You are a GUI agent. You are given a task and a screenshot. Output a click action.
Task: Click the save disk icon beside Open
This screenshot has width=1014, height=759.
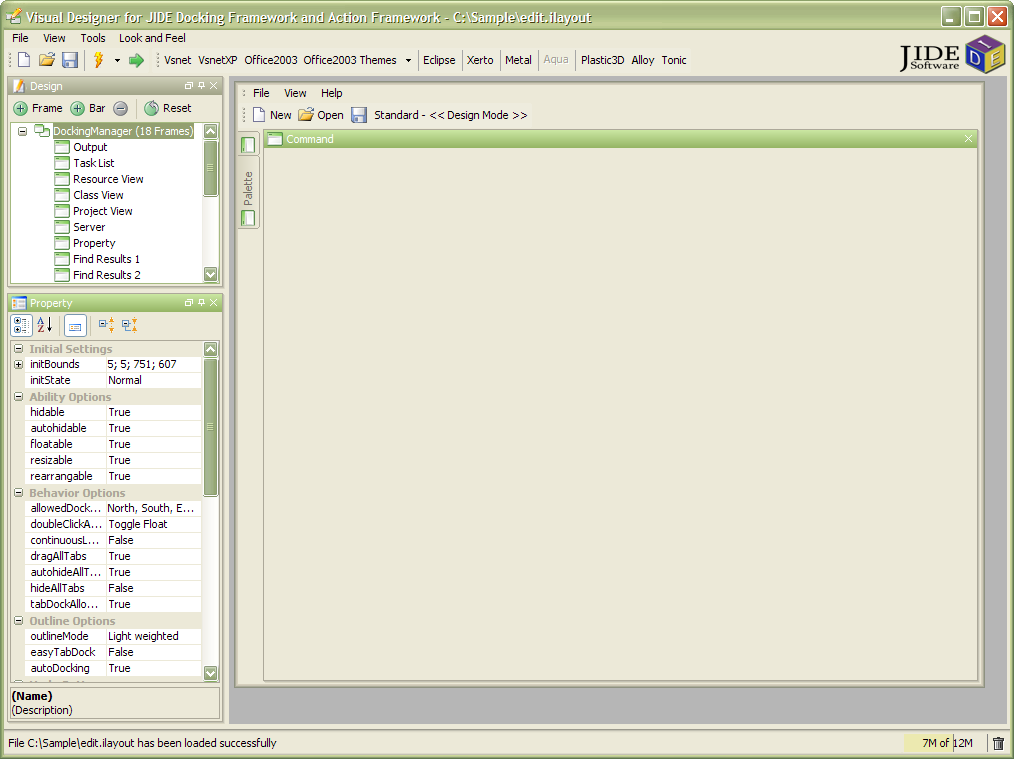click(359, 115)
